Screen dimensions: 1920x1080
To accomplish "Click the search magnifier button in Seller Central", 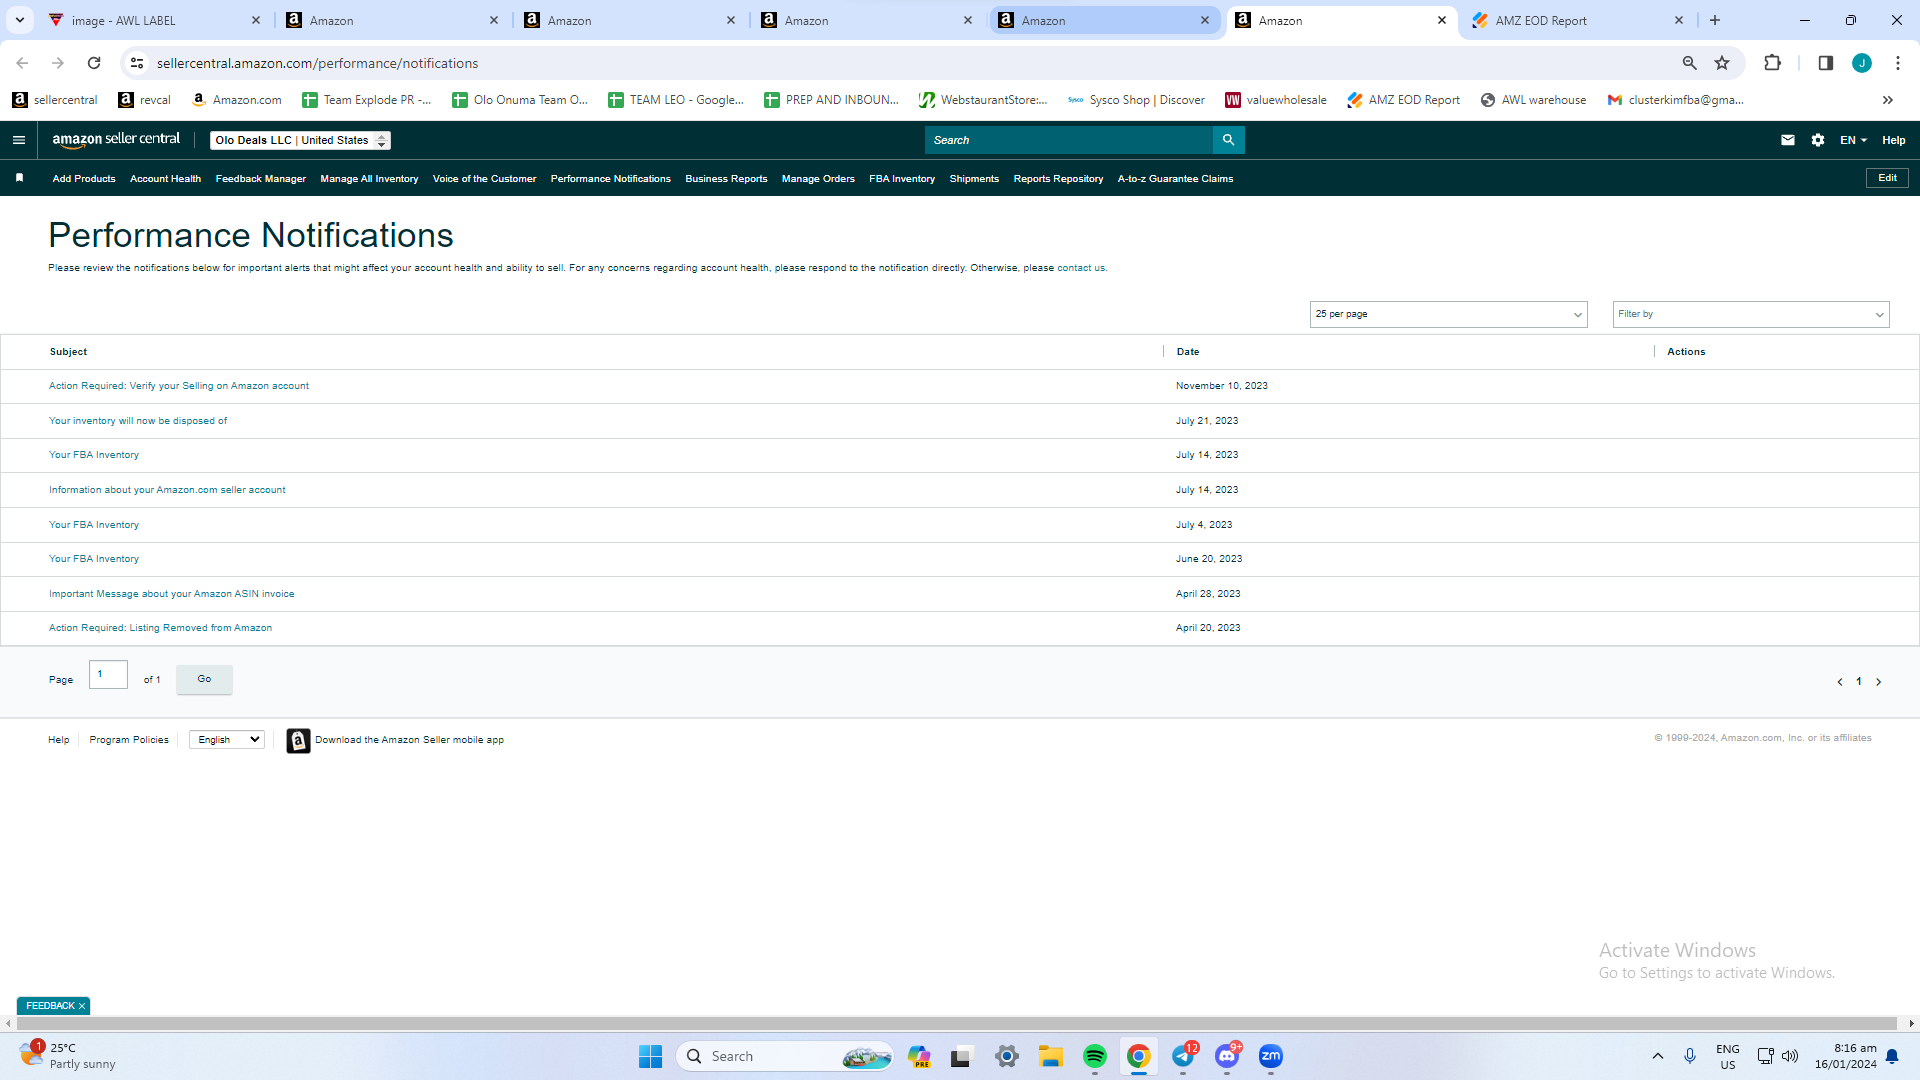I will [1228, 140].
